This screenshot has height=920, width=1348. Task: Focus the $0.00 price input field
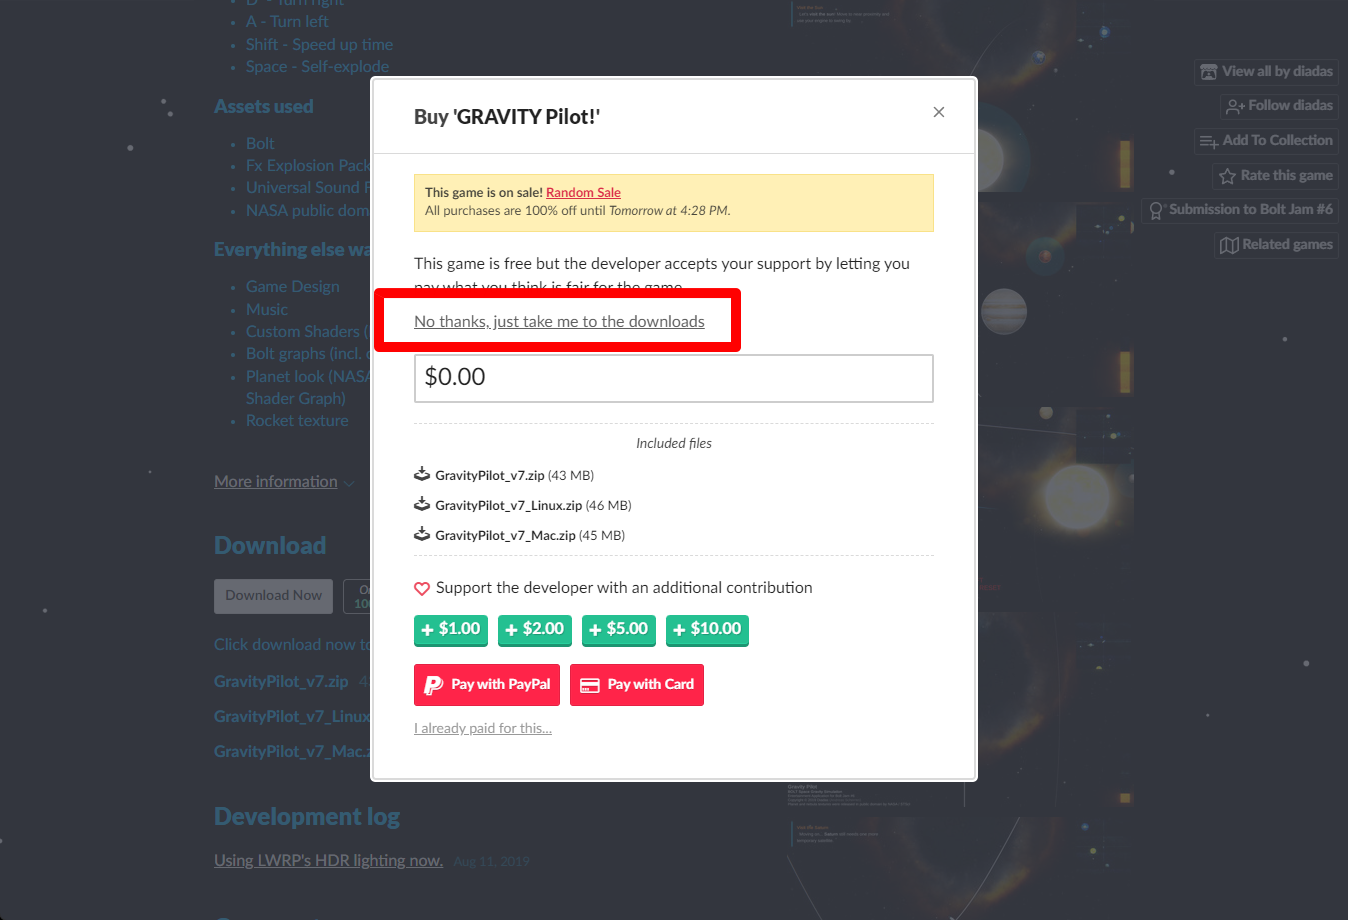674,378
